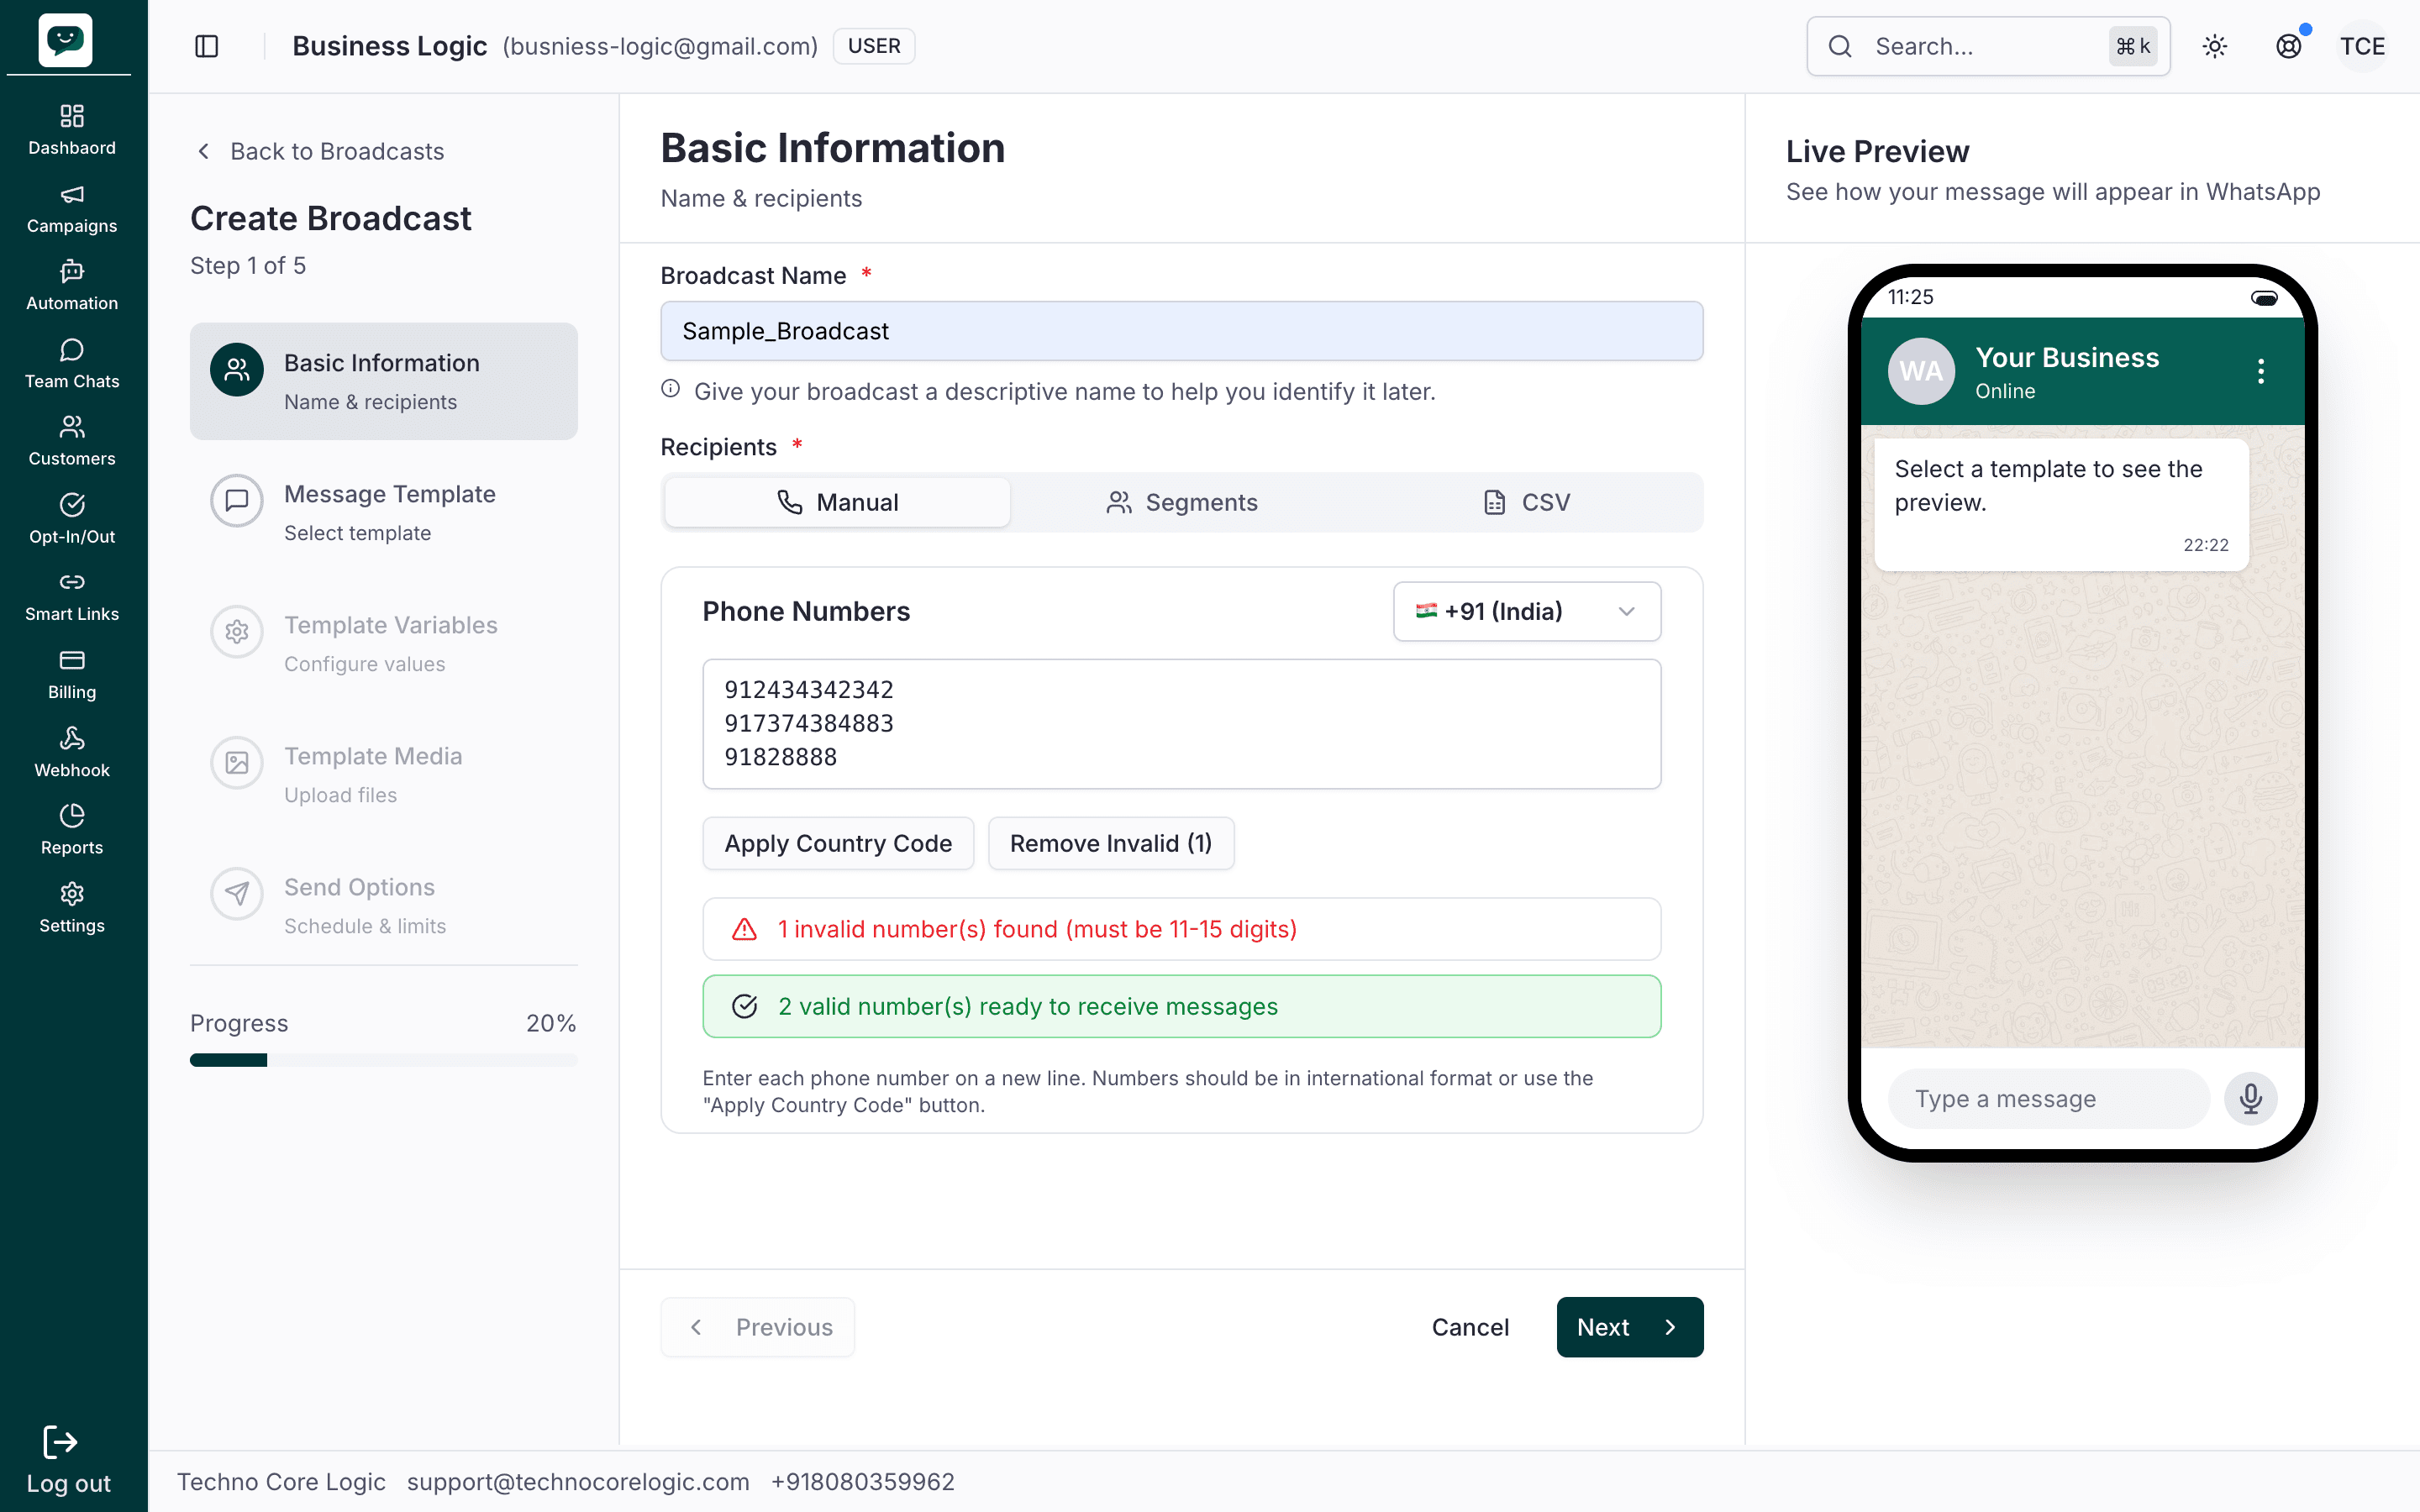This screenshot has width=2420, height=1512.
Task: Open WhatsApp preview three-dot menu
Action: 2261,371
